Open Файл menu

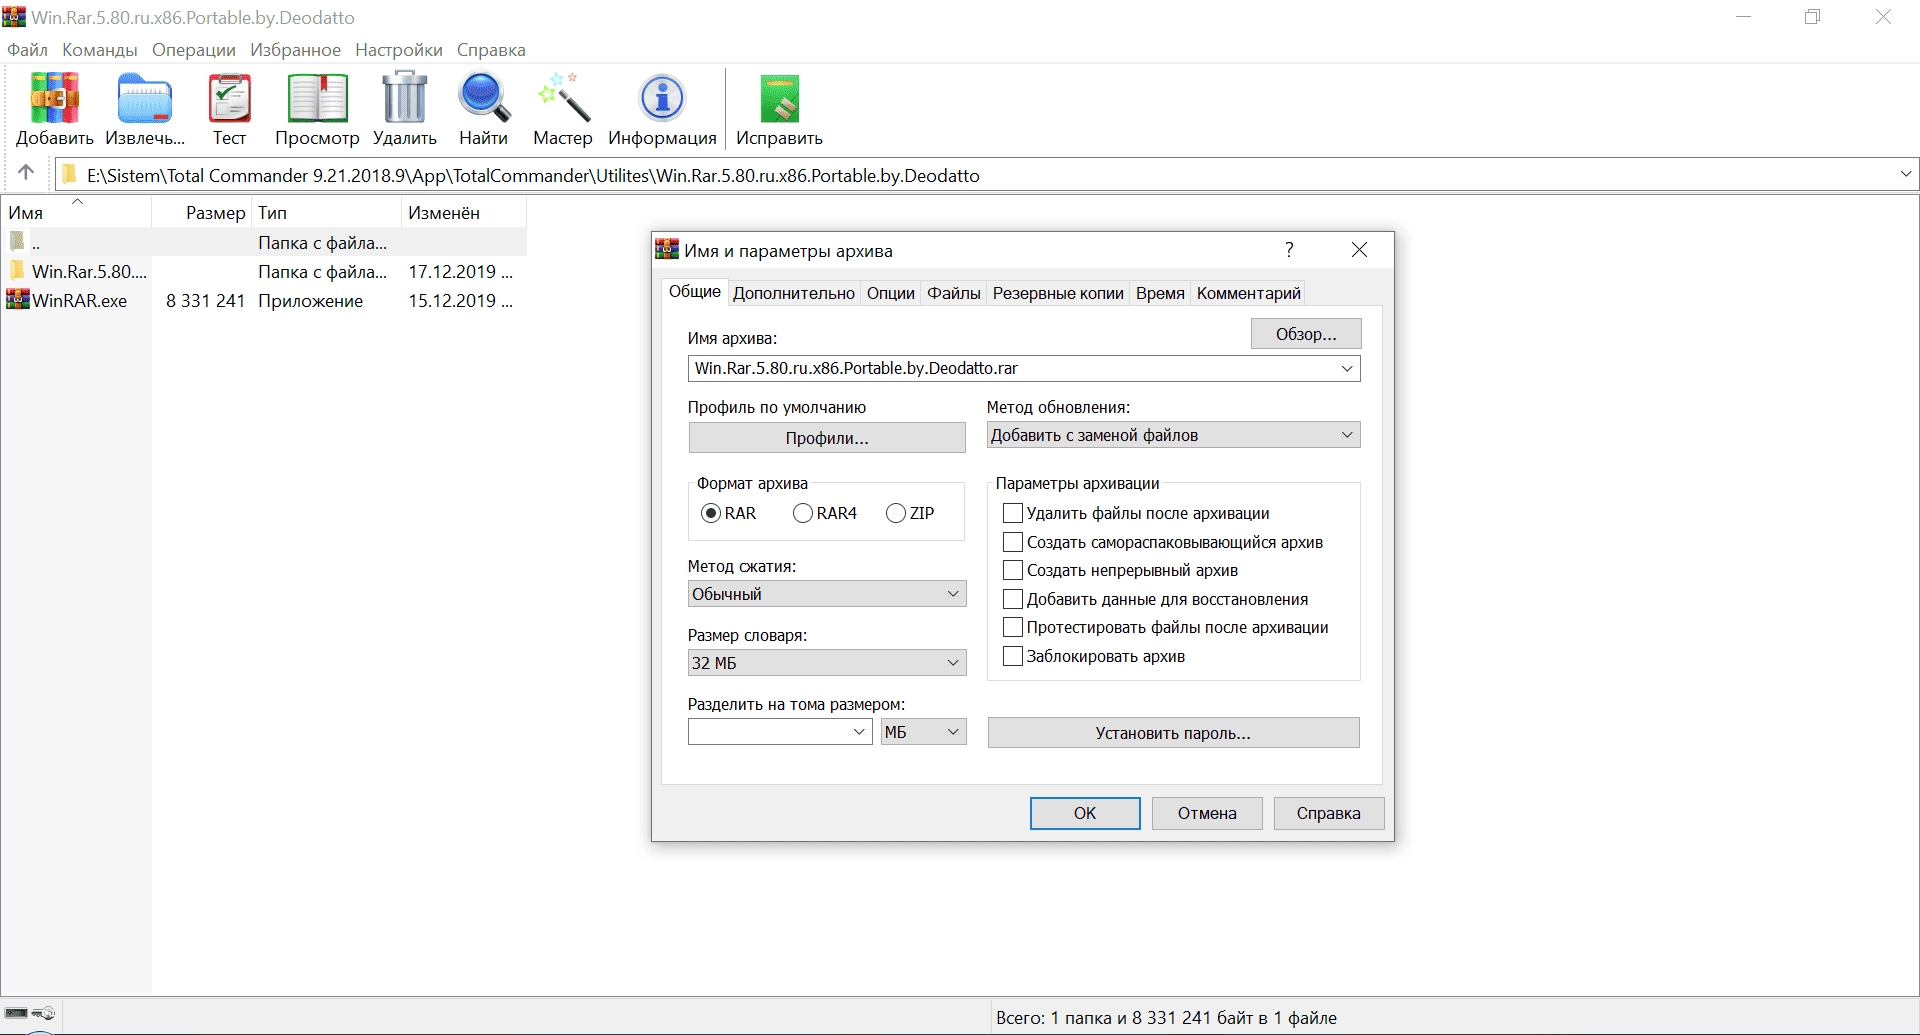point(27,50)
